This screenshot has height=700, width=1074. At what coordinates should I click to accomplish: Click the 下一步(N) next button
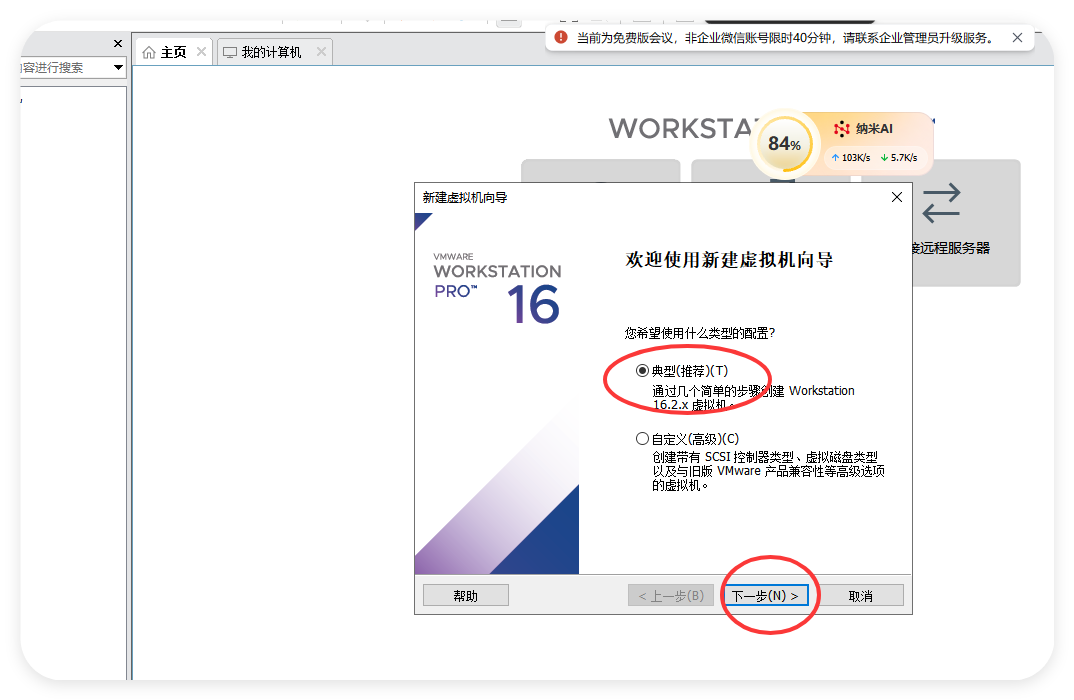click(765, 594)
